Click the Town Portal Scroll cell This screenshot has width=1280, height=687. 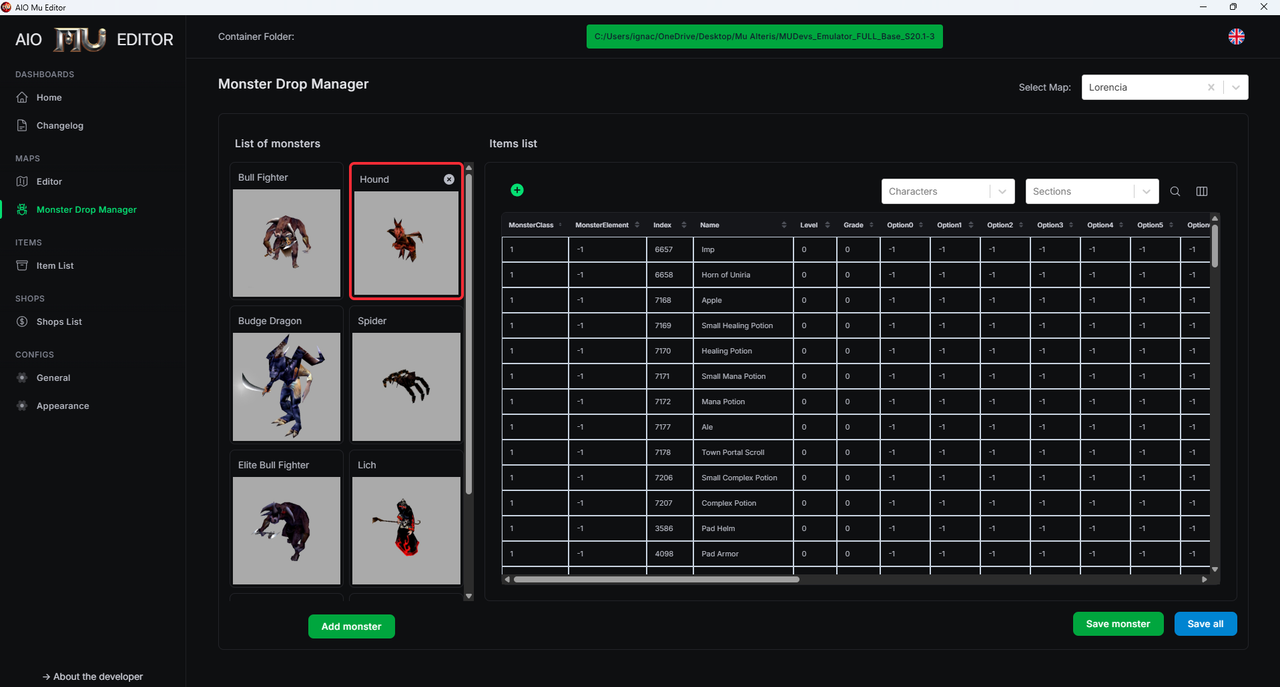[x=744, y=452]
